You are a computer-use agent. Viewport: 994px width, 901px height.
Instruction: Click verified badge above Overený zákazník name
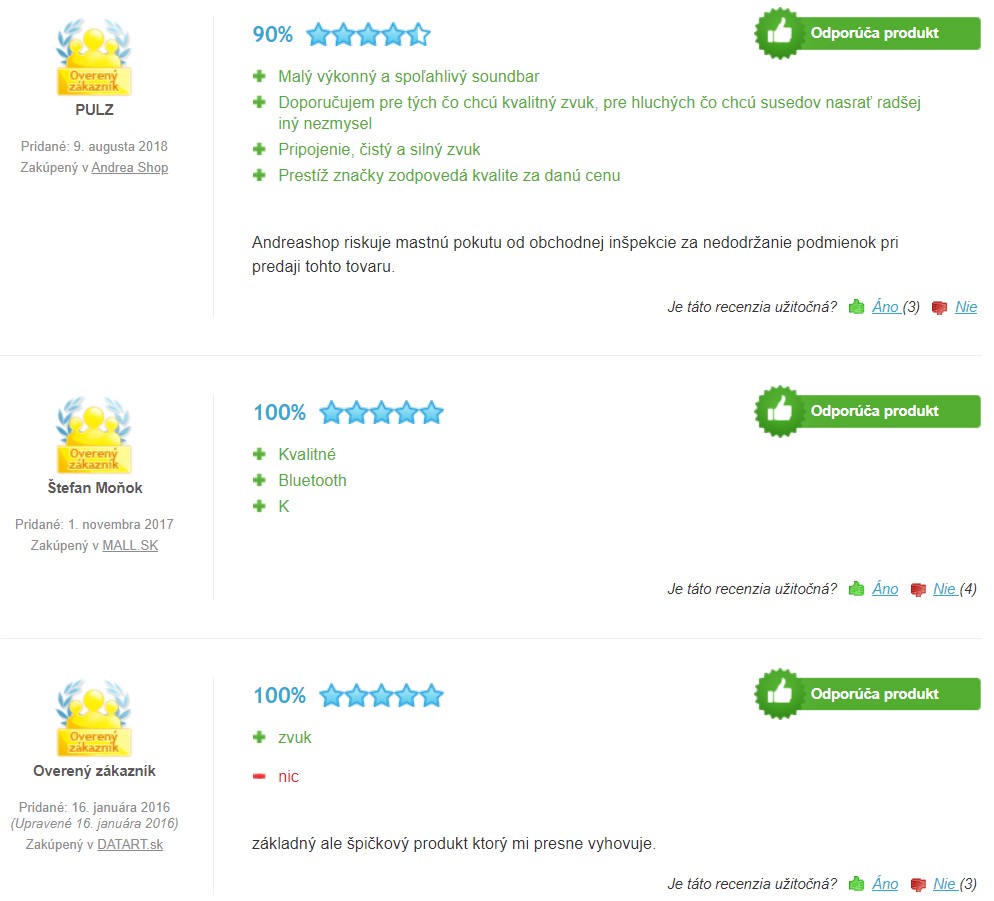(x=94, y=718)
